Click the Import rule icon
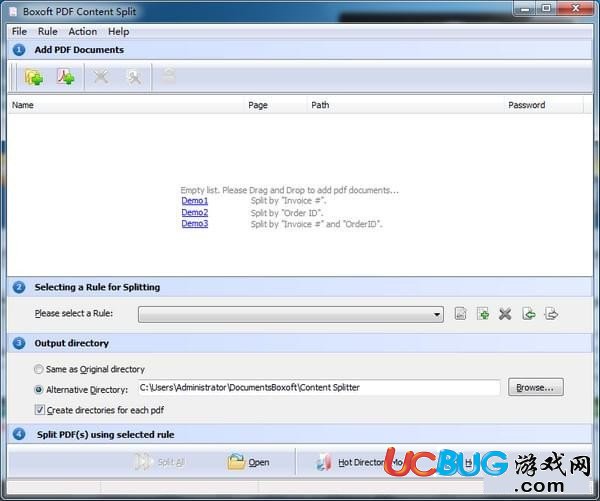The image size is (600, 501). coord(528,314)
